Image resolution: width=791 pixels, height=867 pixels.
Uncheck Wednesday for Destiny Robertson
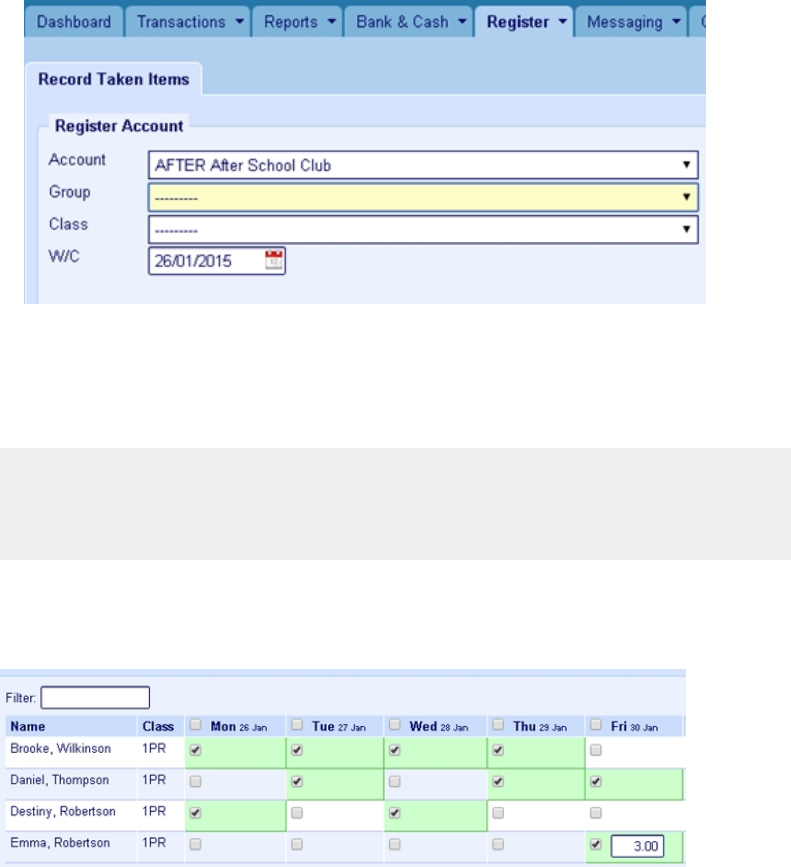tap(395, 813)
